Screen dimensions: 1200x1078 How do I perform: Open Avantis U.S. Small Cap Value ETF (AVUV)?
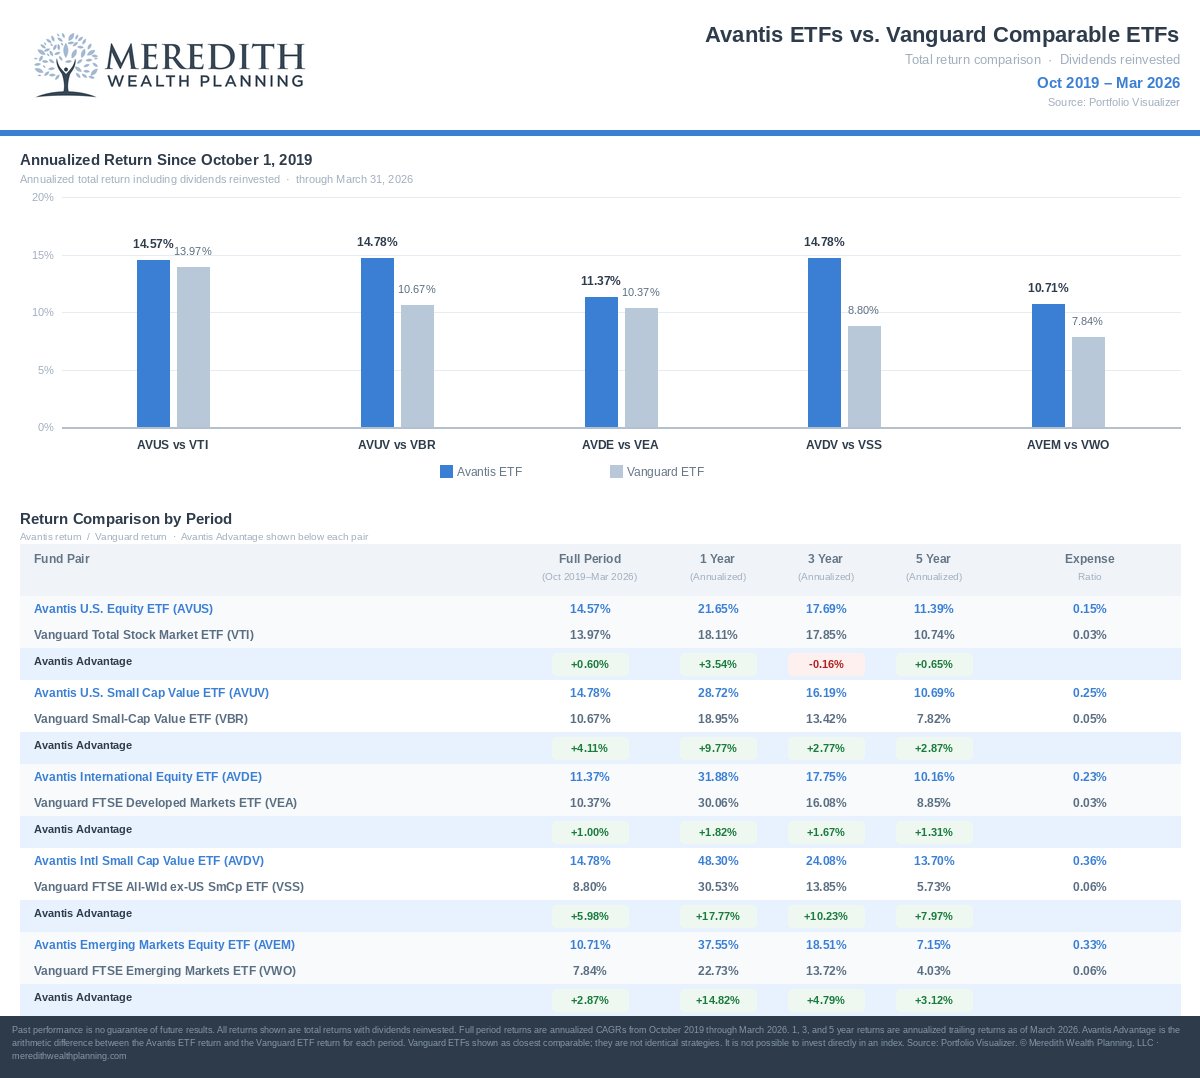pos(151,693)
